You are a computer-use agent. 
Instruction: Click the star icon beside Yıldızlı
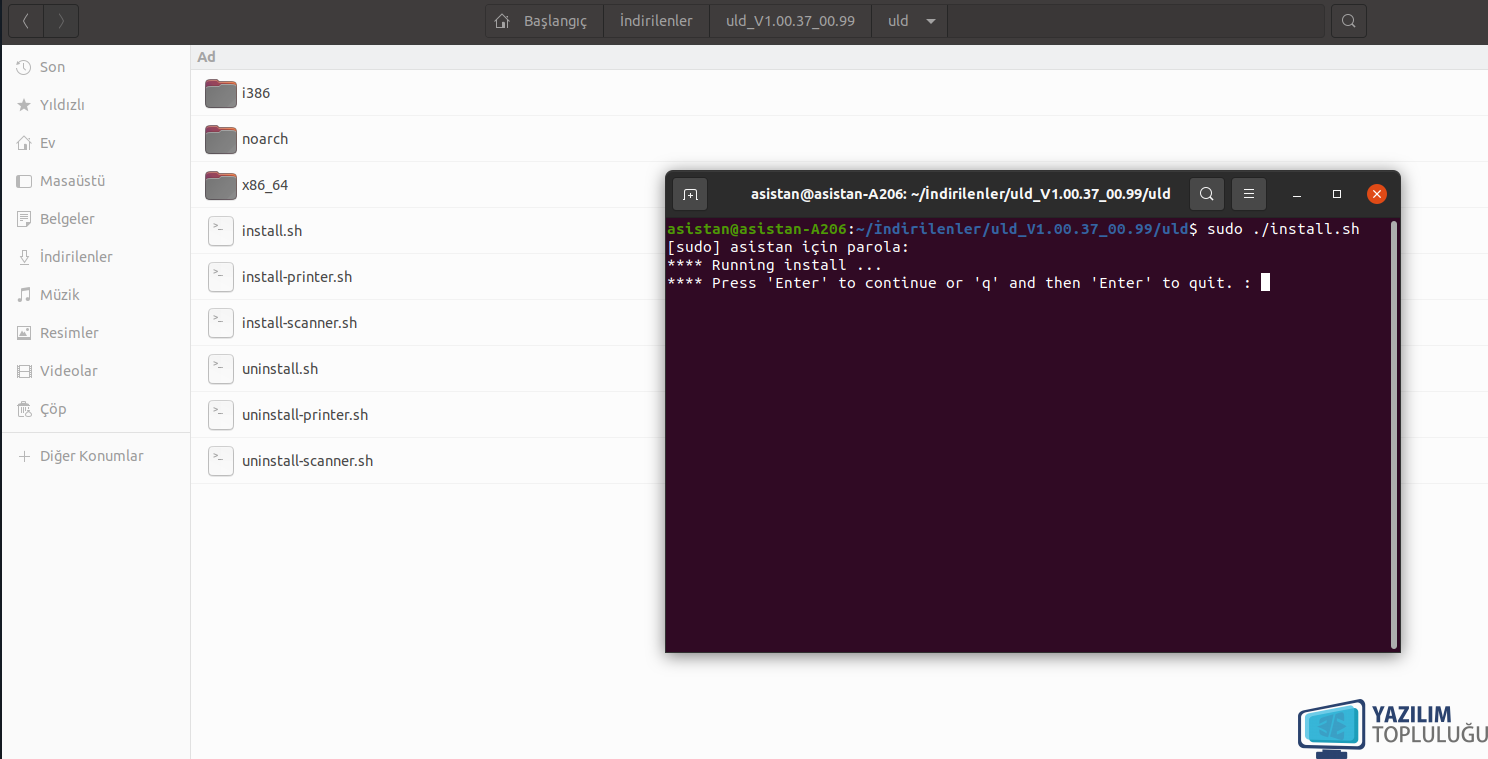pyautogui.click(x=24, y=105)
